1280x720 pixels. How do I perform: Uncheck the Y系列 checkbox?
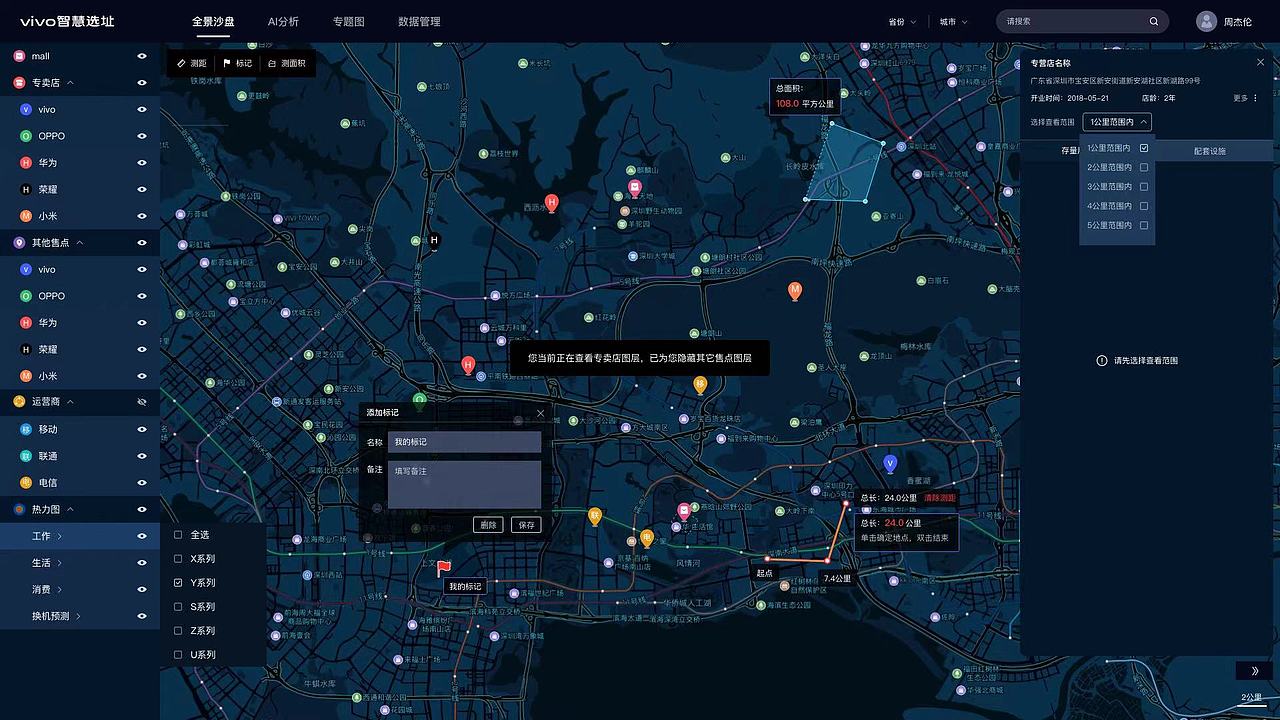[178, 582]
